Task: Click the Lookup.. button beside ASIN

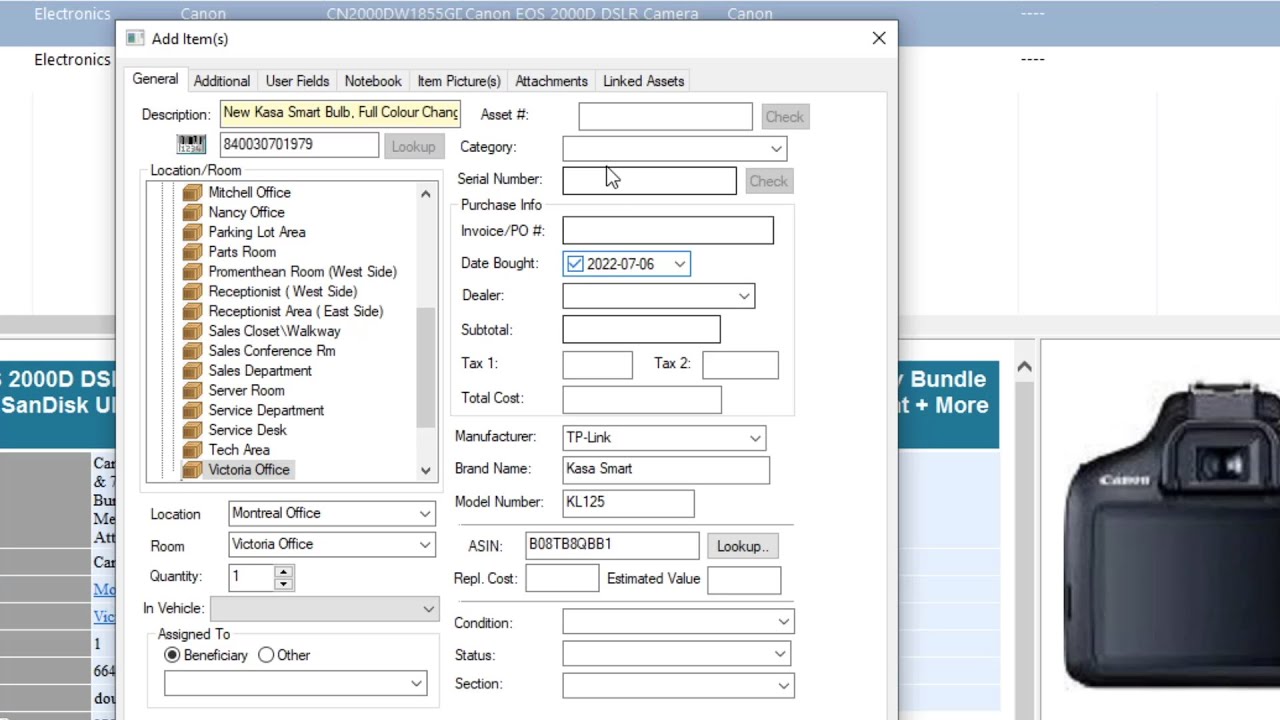Action: [742, 546]
